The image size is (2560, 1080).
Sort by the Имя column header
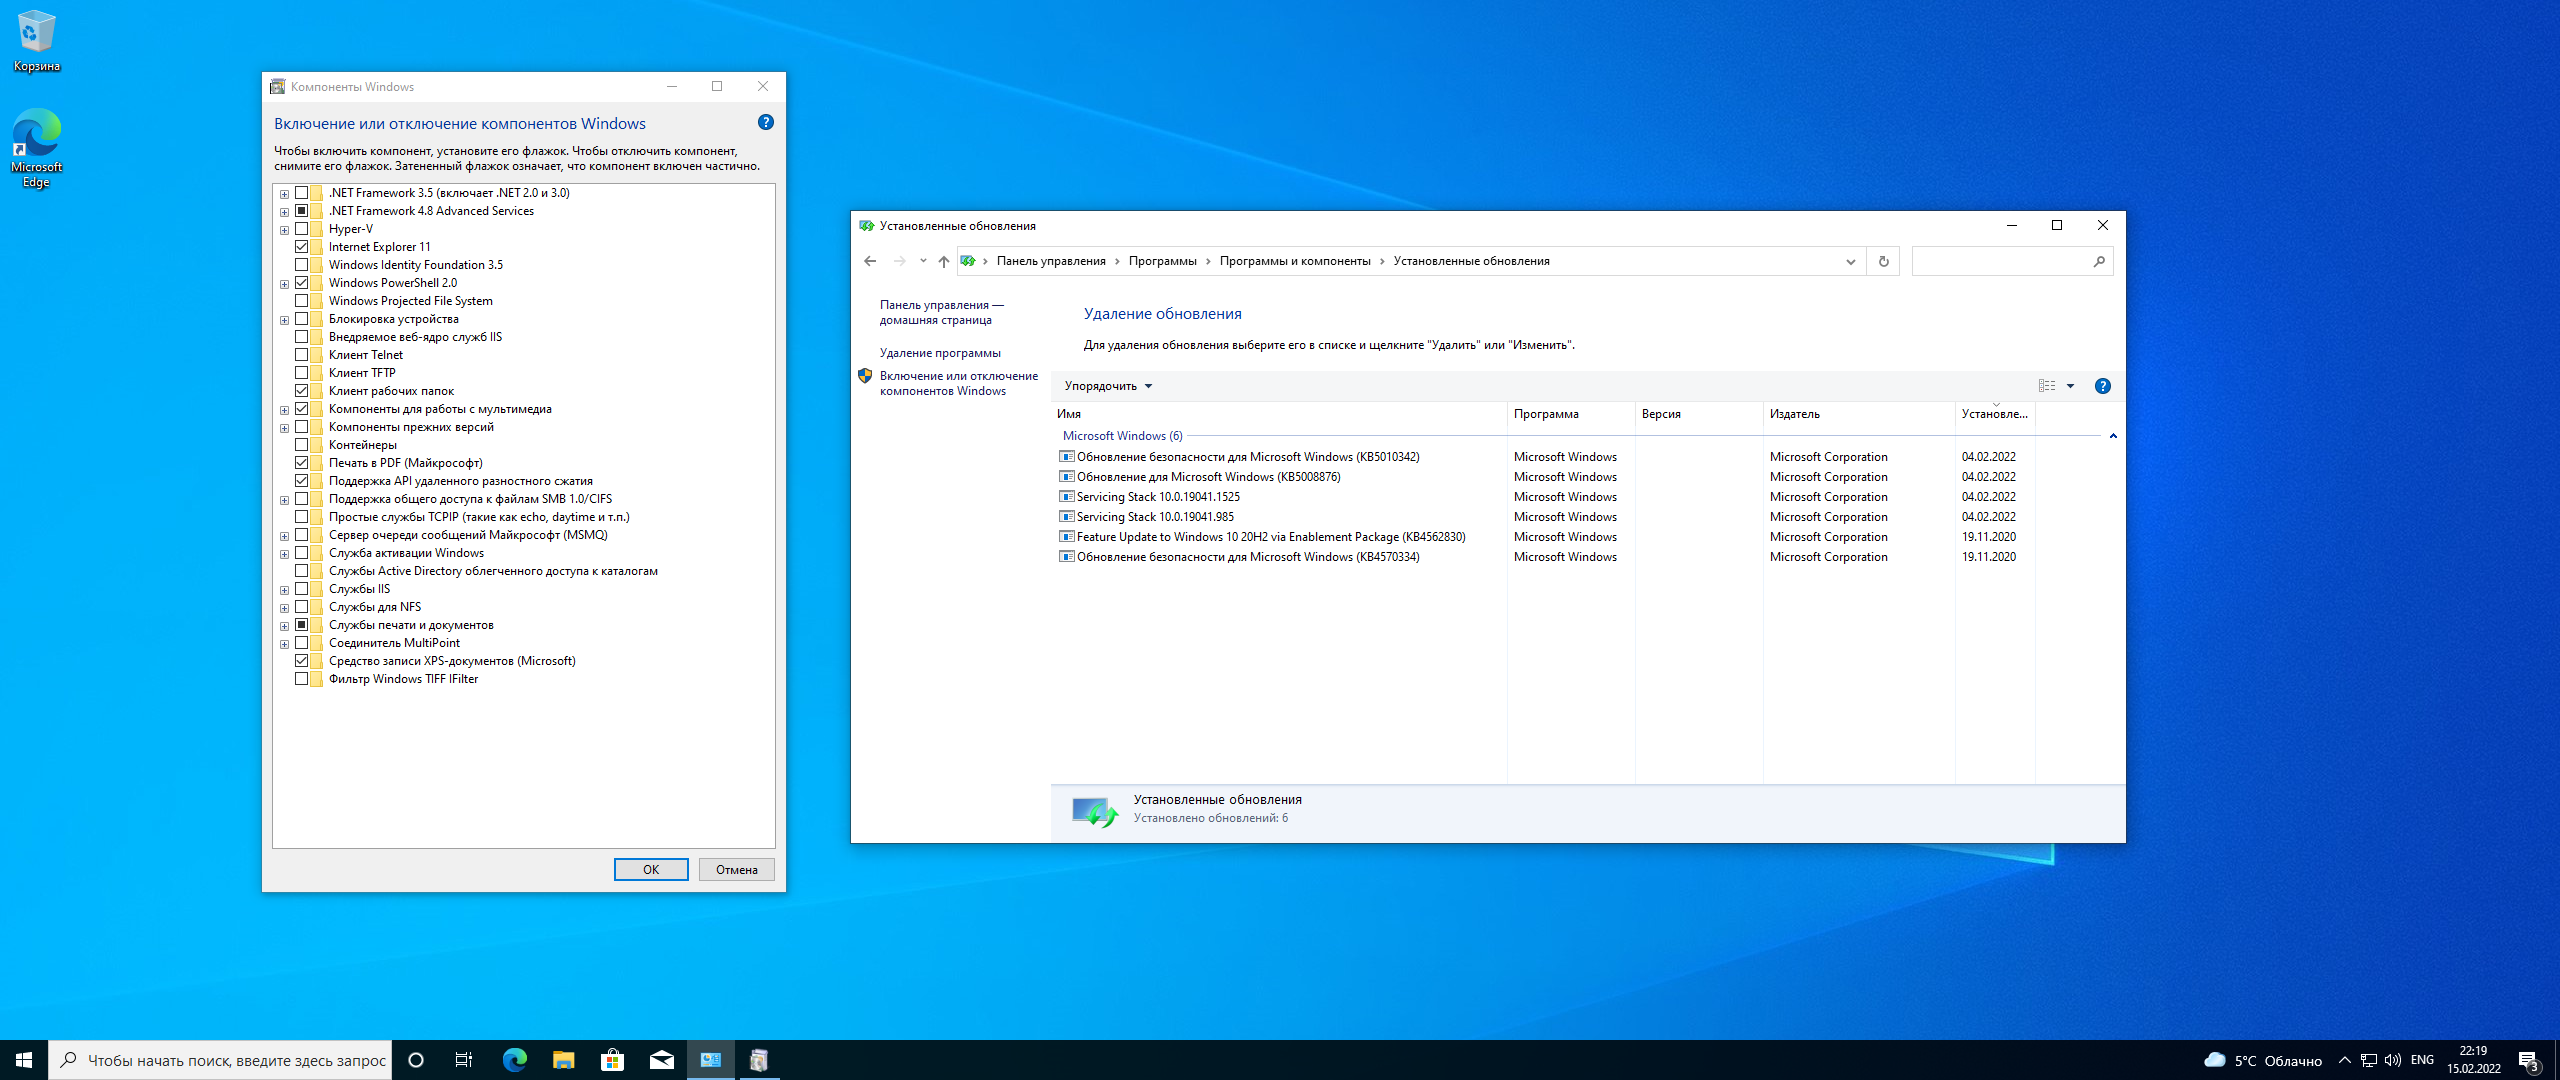pyautogui.click(x=1279, y=414)
